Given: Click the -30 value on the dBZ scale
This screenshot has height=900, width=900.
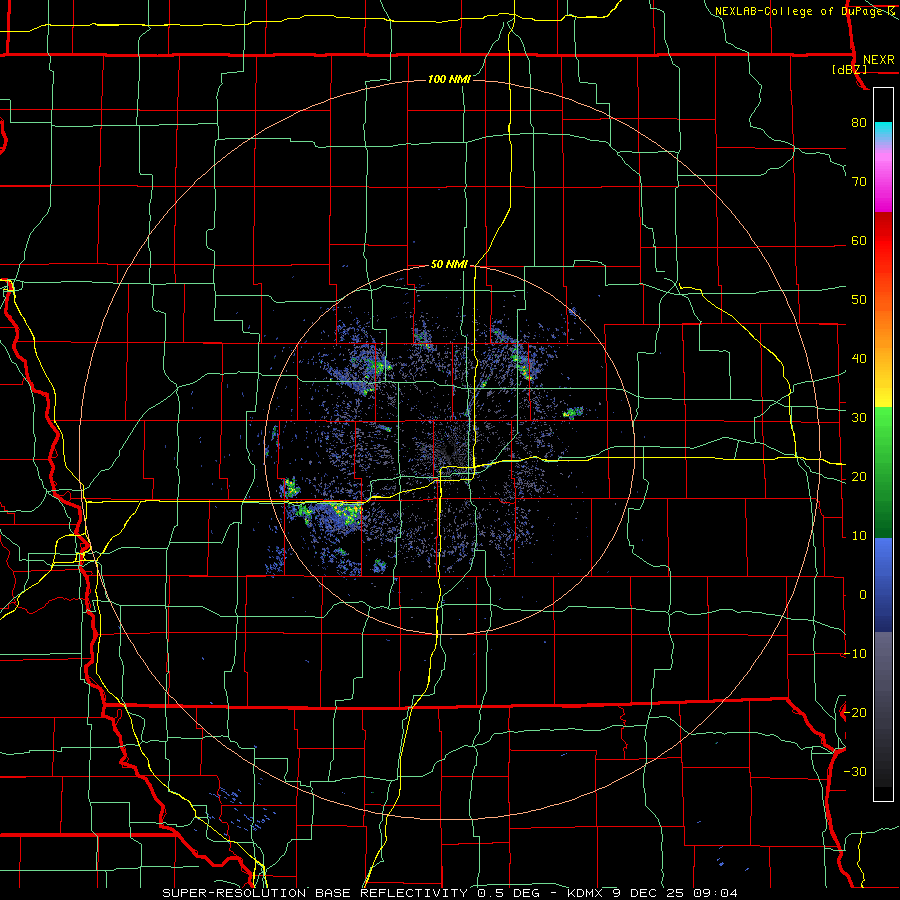Looking at the screenshot, I should click(x=855, y=771).
